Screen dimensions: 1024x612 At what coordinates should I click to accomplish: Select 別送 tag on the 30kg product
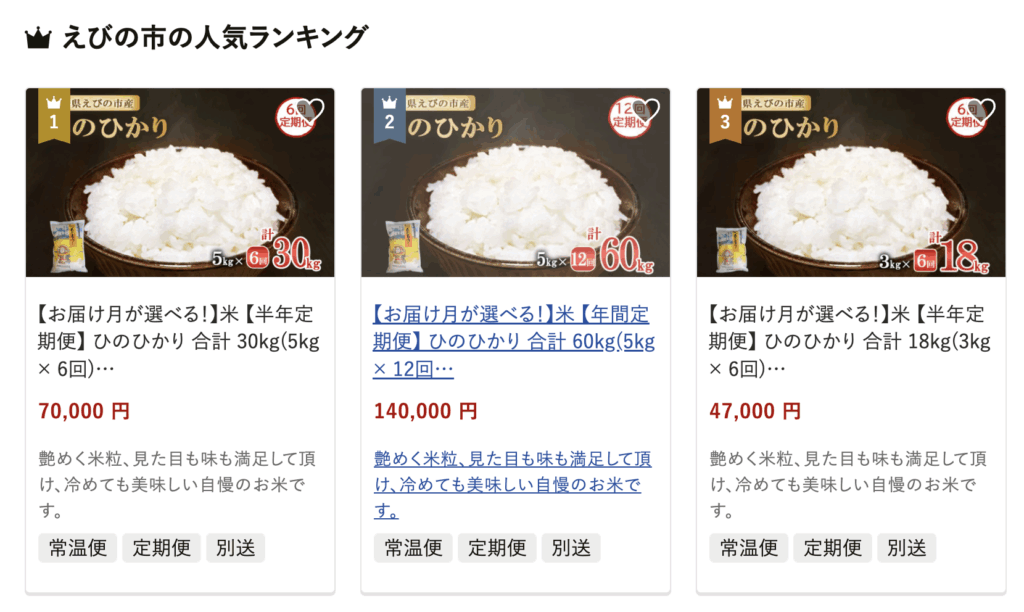[x=236, y=547]
